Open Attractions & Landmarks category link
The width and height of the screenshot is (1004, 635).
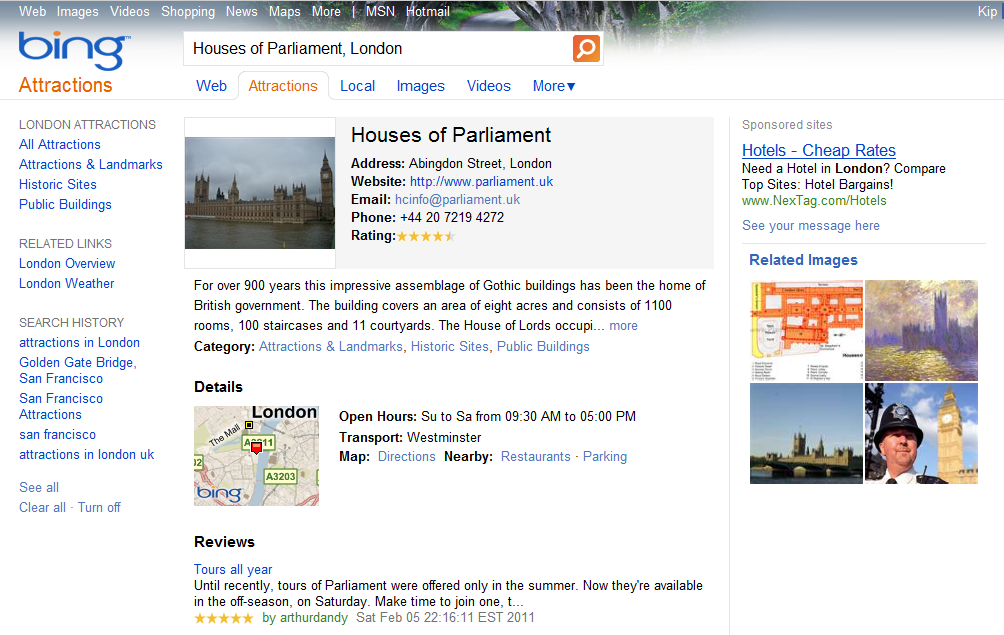[331, 347]
